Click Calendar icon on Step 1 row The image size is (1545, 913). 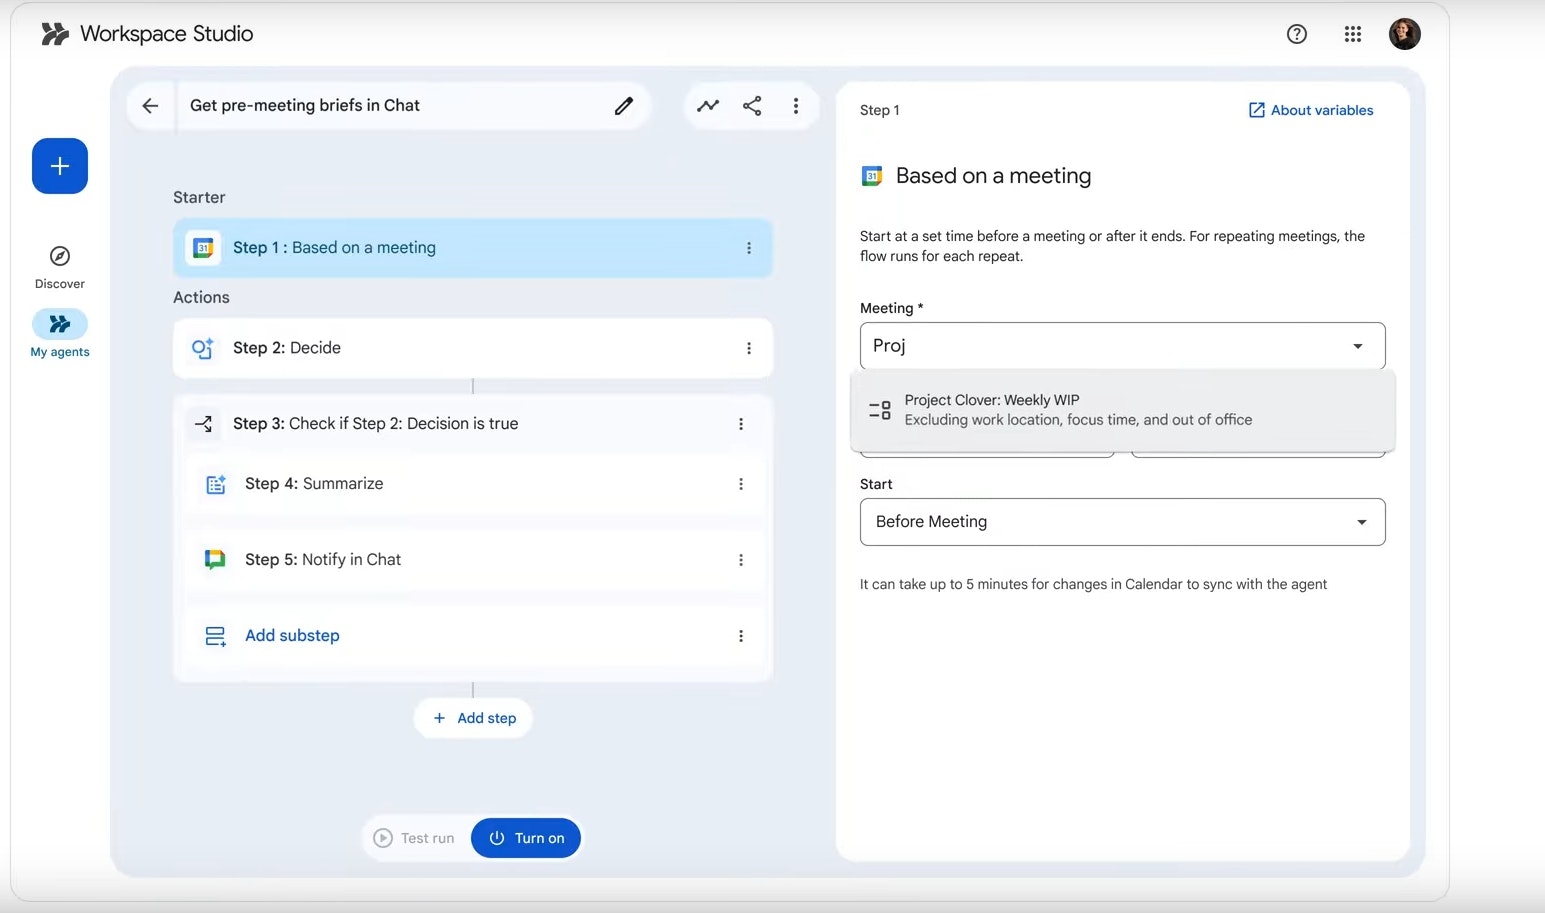coord(203,248)
